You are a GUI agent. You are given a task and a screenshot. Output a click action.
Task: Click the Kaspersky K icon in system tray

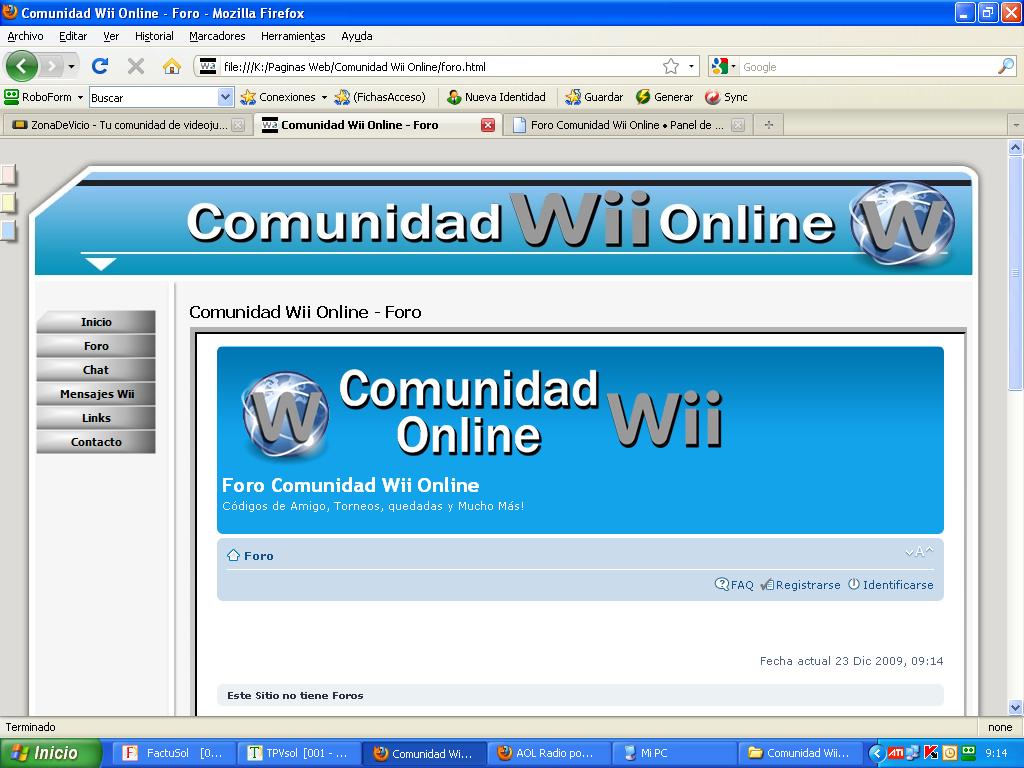click(931, 753)
